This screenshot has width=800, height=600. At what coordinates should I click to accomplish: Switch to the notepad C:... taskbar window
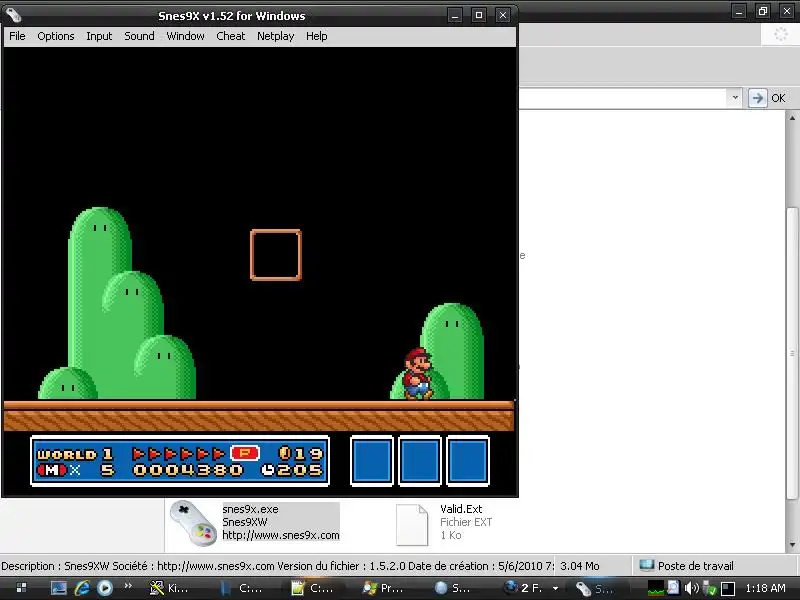click(x=312, y=588)
